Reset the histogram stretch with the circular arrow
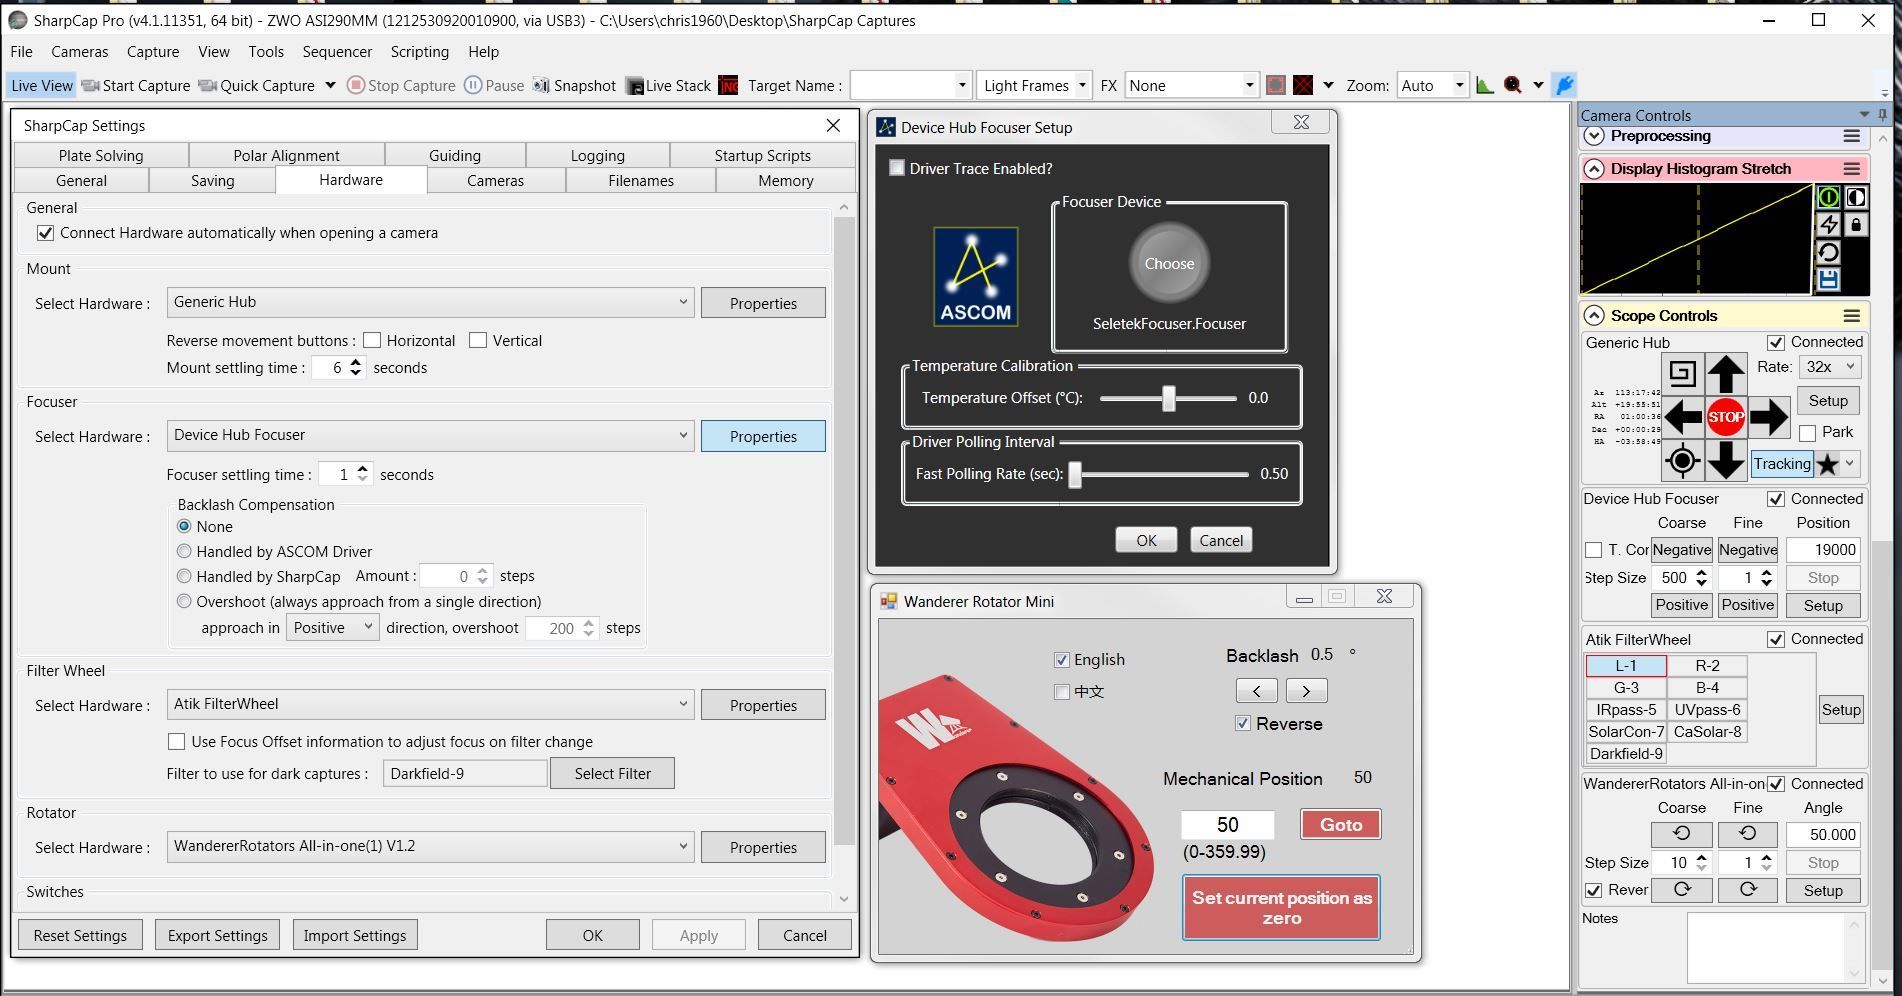 [x=1828, y=253]
